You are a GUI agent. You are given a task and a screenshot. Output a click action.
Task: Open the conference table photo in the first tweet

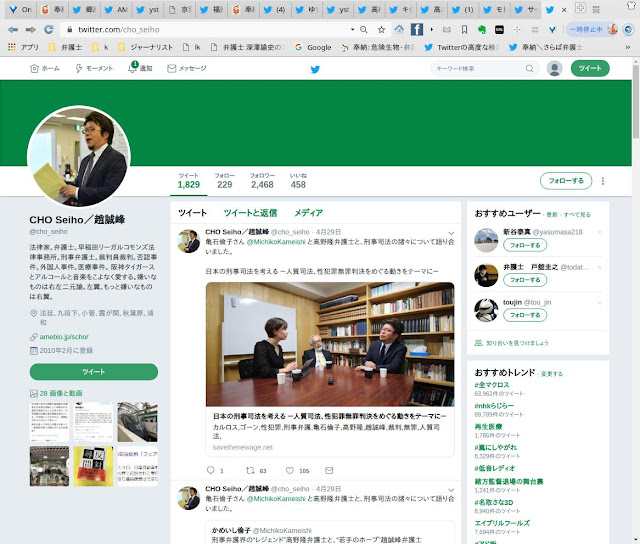(x=330, y=344)
